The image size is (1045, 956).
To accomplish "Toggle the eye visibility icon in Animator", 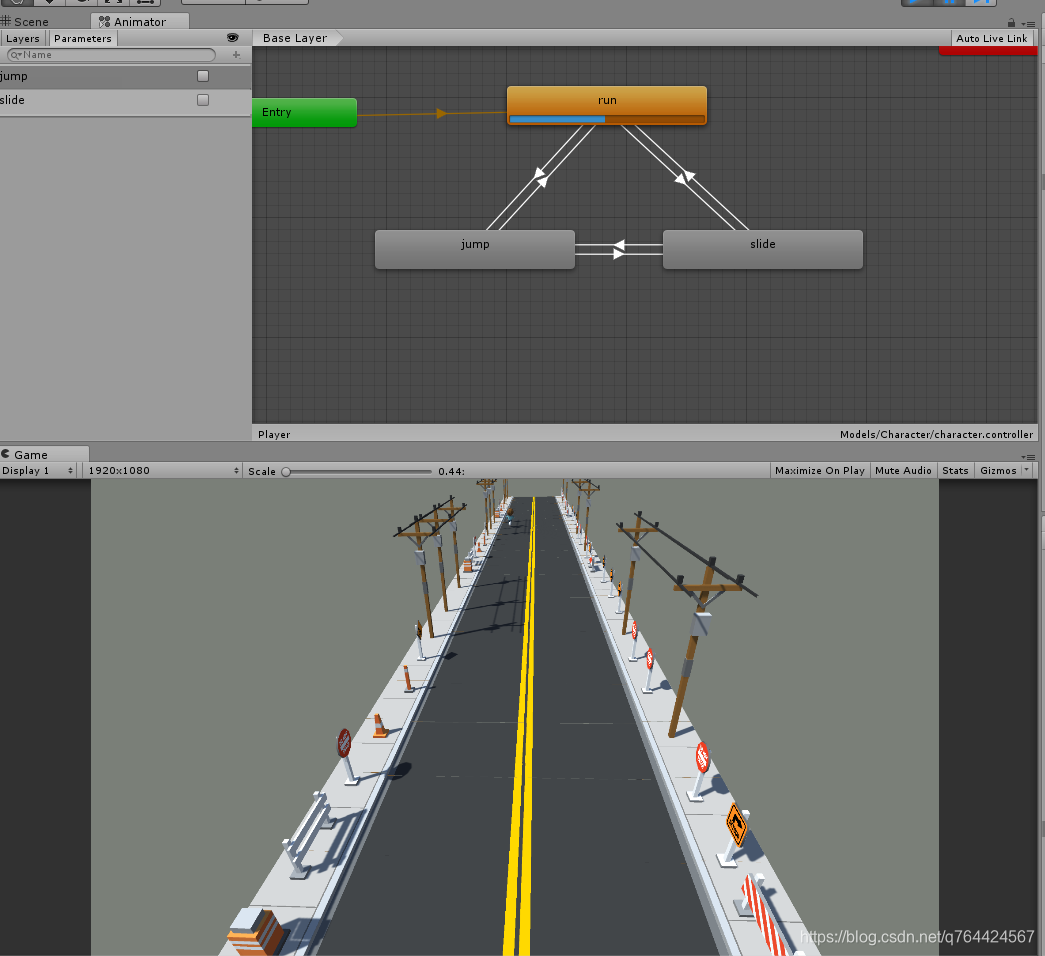I will pyautogui.click(x=233, y=38).
